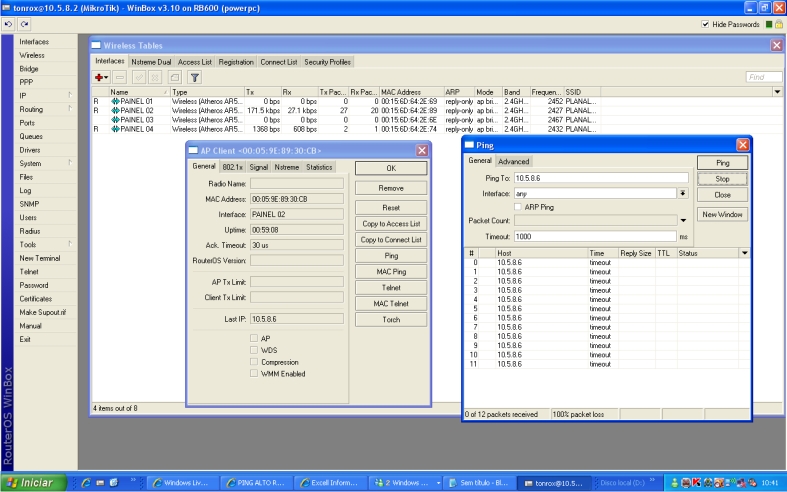Click the disable cross icon in Wireless Tables
This screenshot has height=492, width=787.
pyautogui.click(x=156, y=77)
